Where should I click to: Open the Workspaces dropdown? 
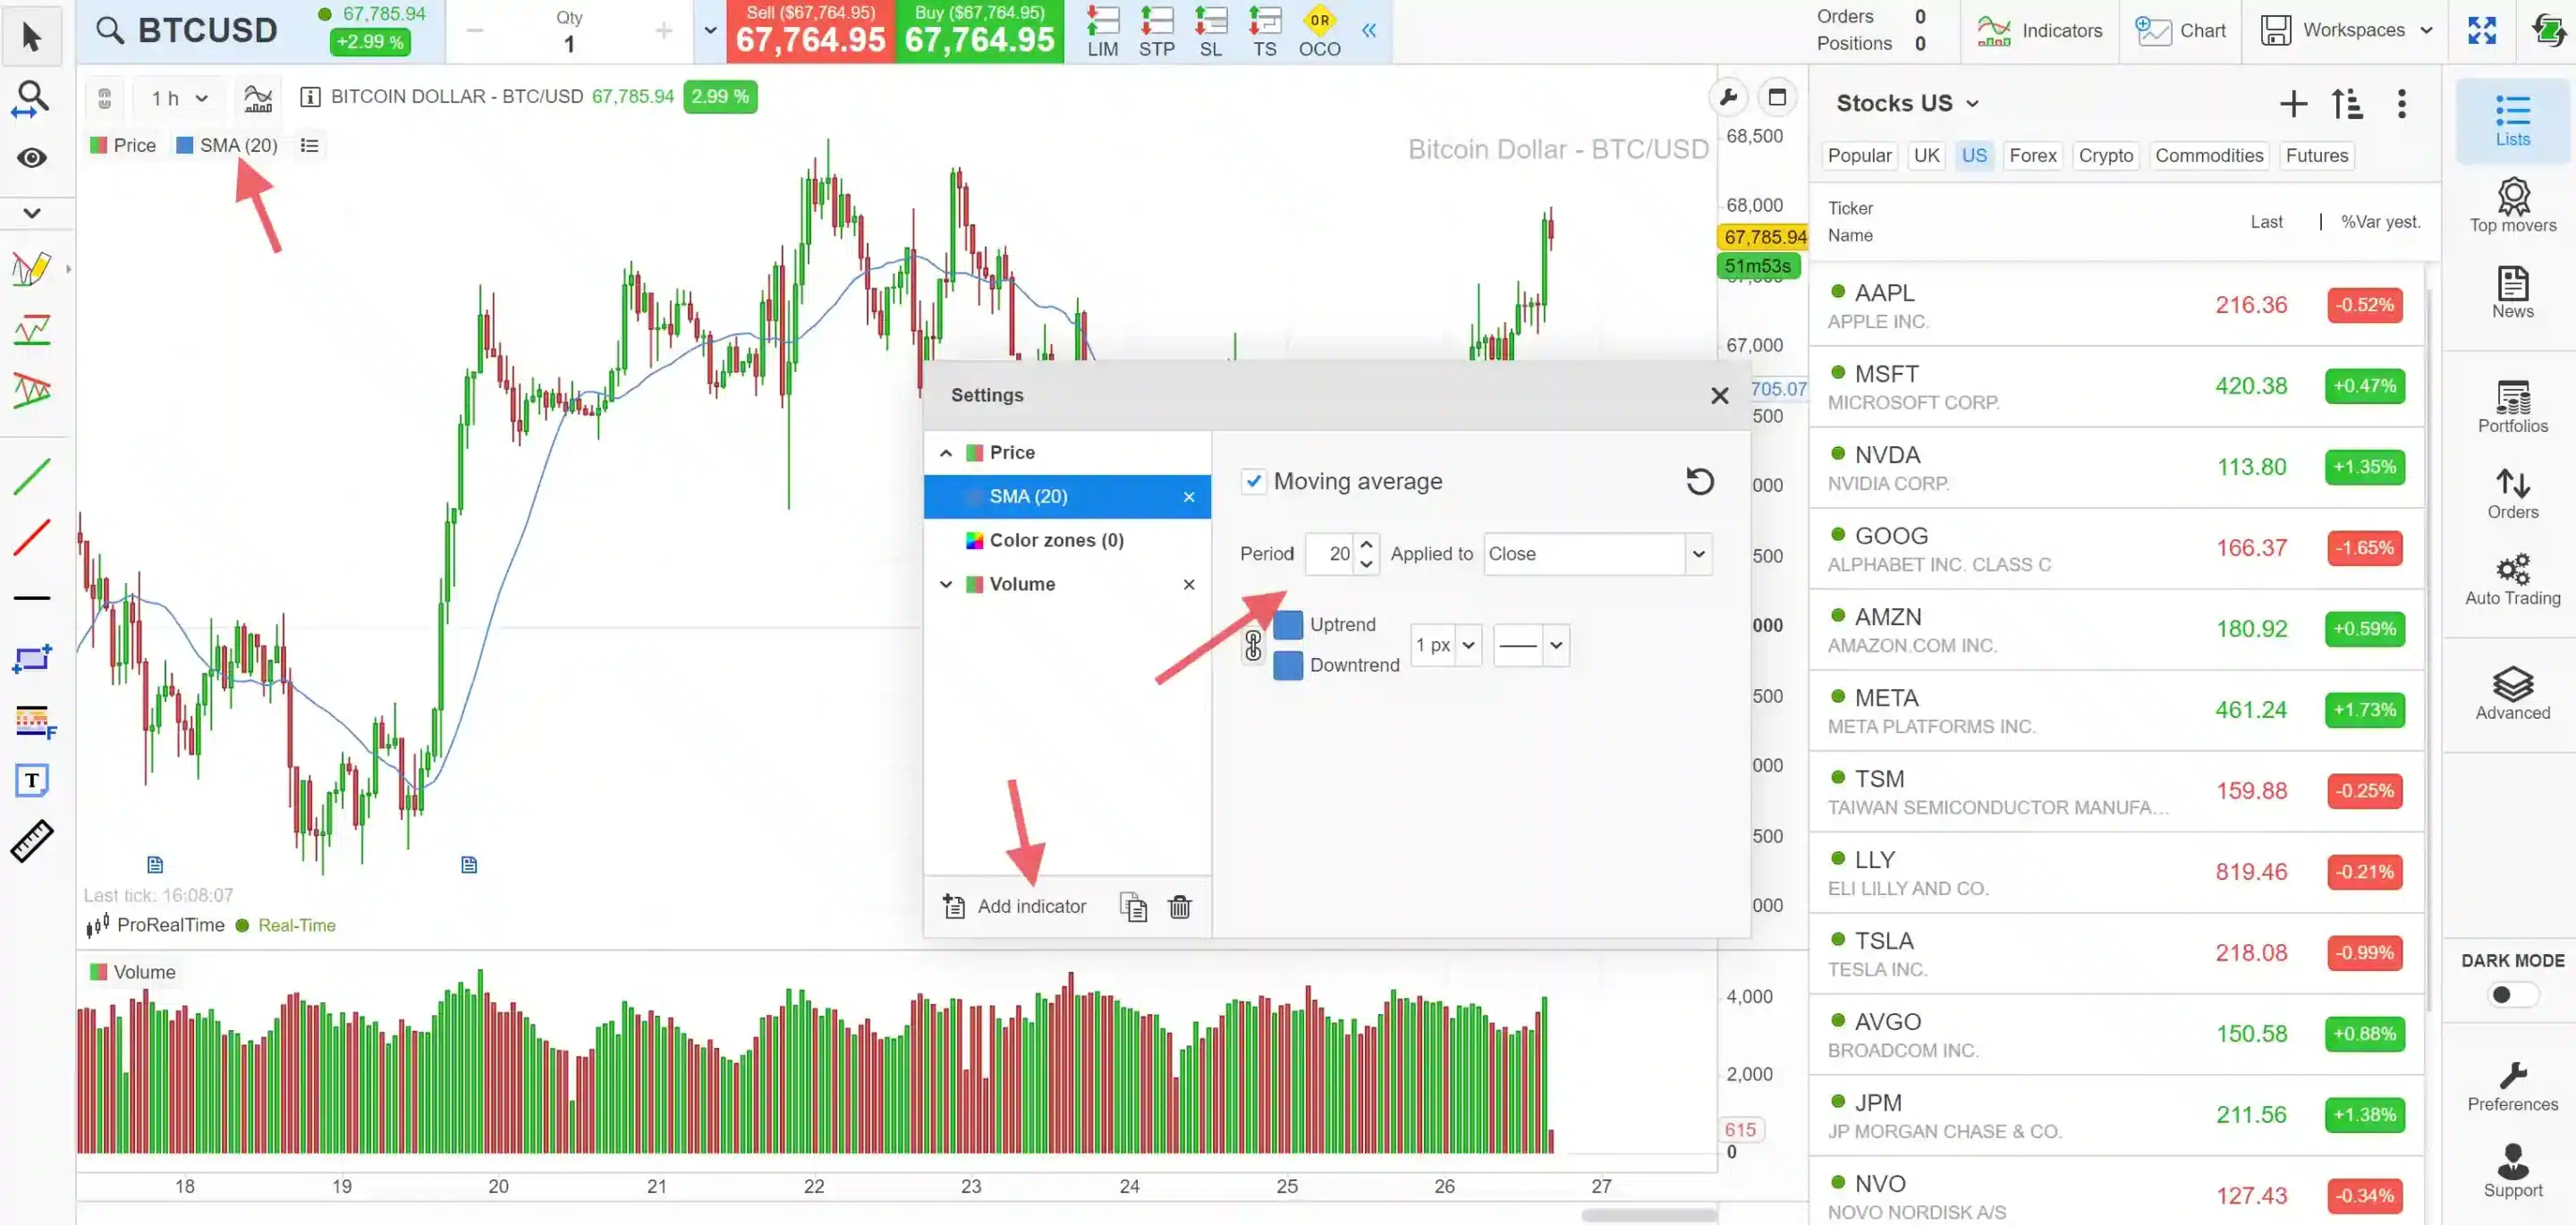2345,31
